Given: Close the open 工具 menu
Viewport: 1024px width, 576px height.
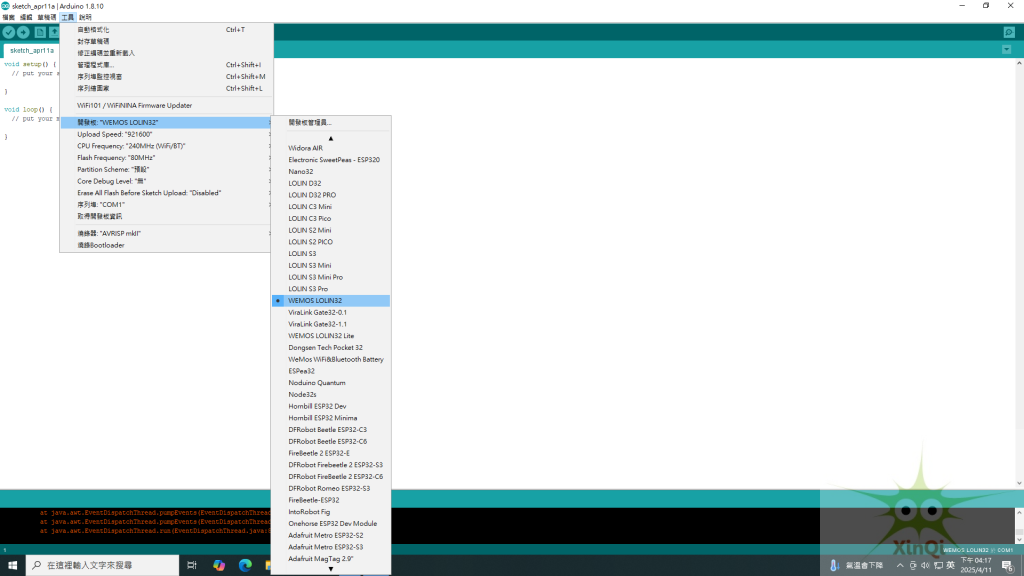Looking at the screenshot, I should pos(68,18).
